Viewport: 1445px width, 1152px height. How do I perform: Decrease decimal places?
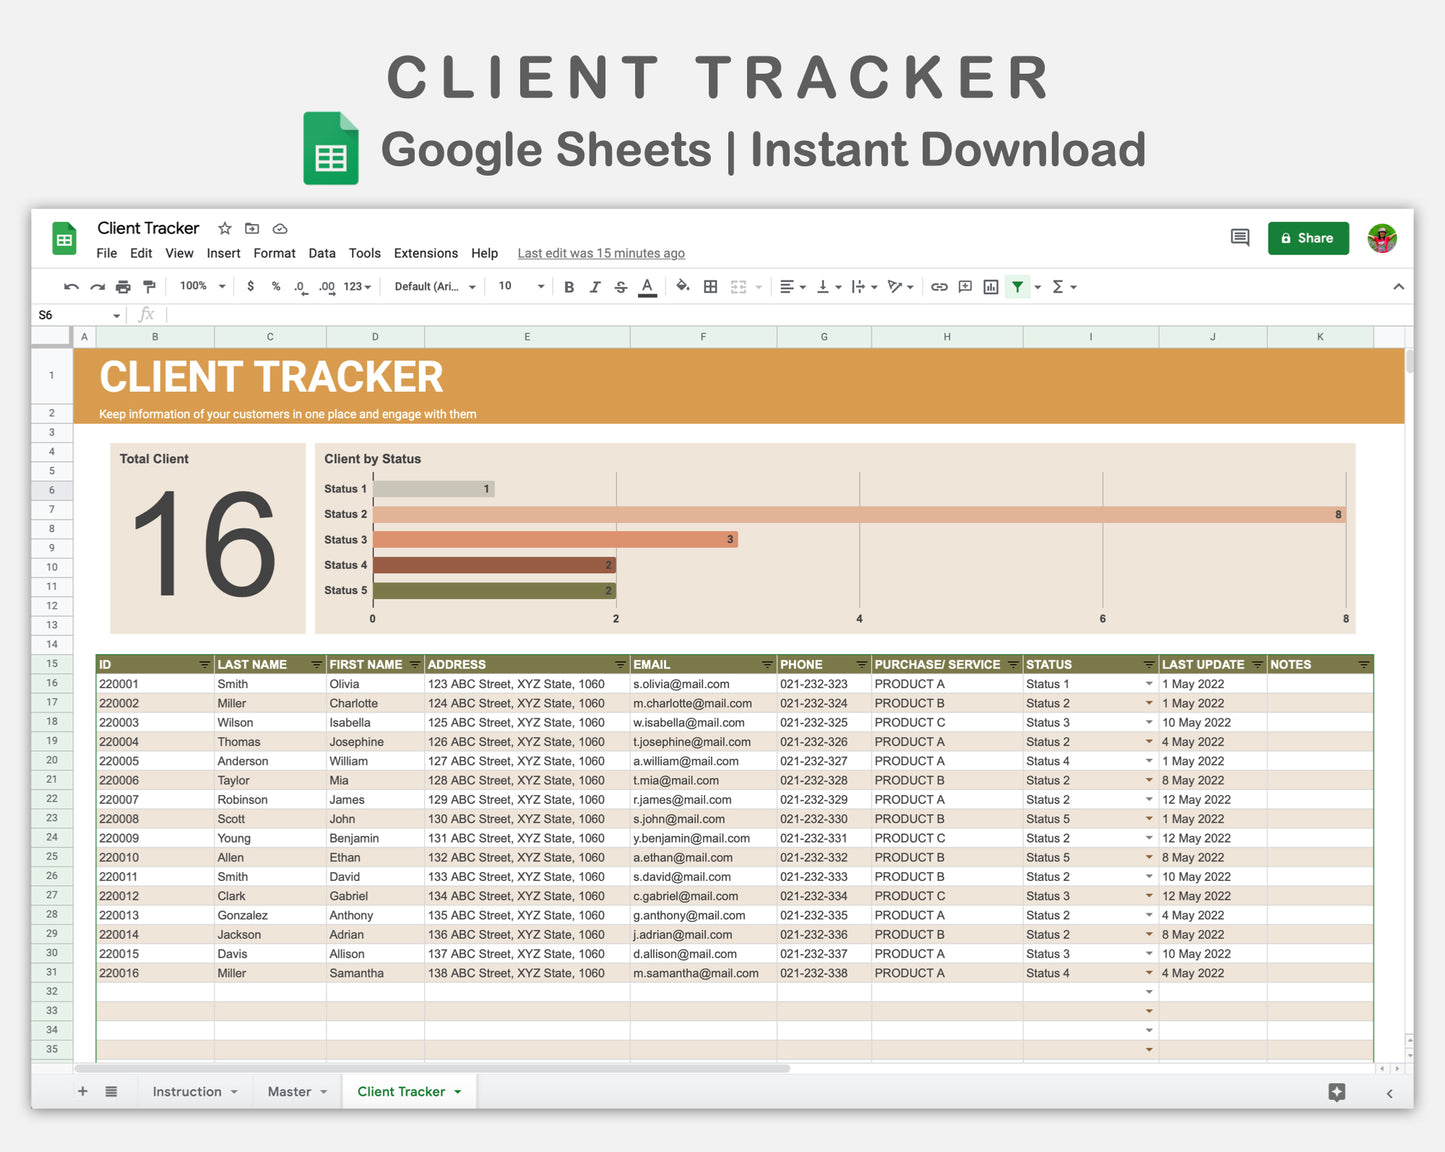click(300, 286)
